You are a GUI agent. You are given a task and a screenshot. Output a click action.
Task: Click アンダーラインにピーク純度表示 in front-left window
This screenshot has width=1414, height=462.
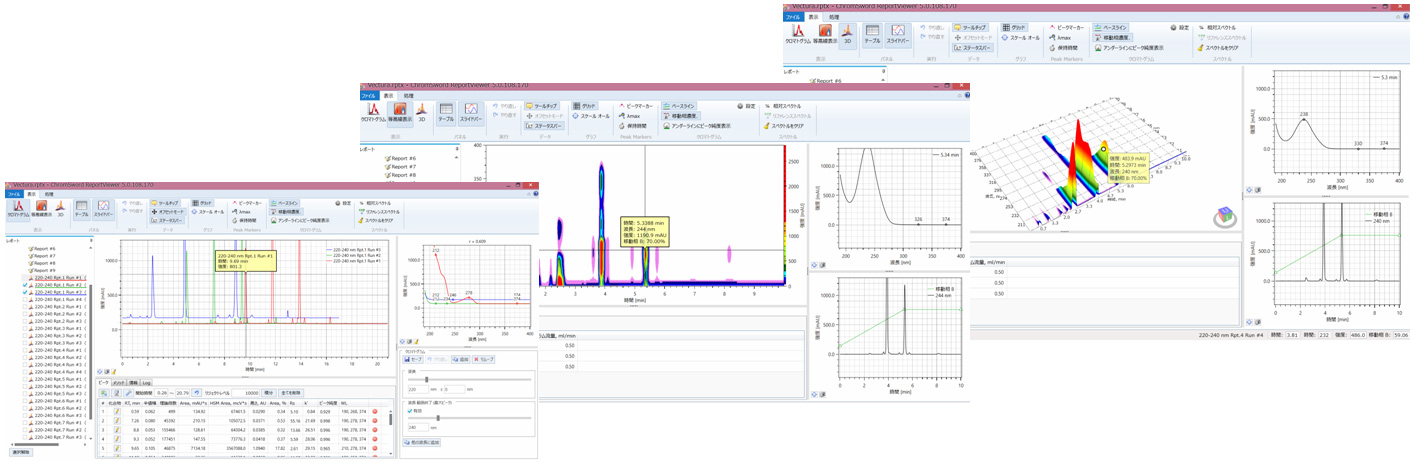pyautogui.click(x=300, y=220)
